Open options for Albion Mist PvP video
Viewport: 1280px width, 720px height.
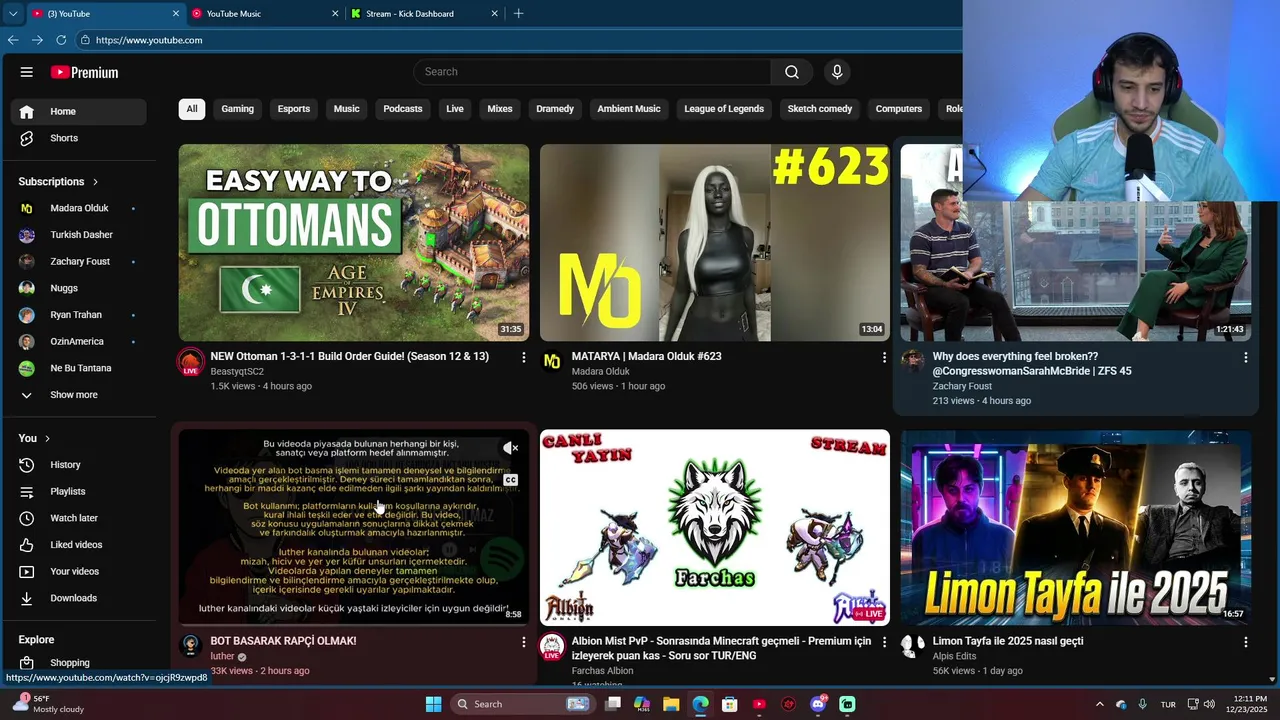[884, 642]
